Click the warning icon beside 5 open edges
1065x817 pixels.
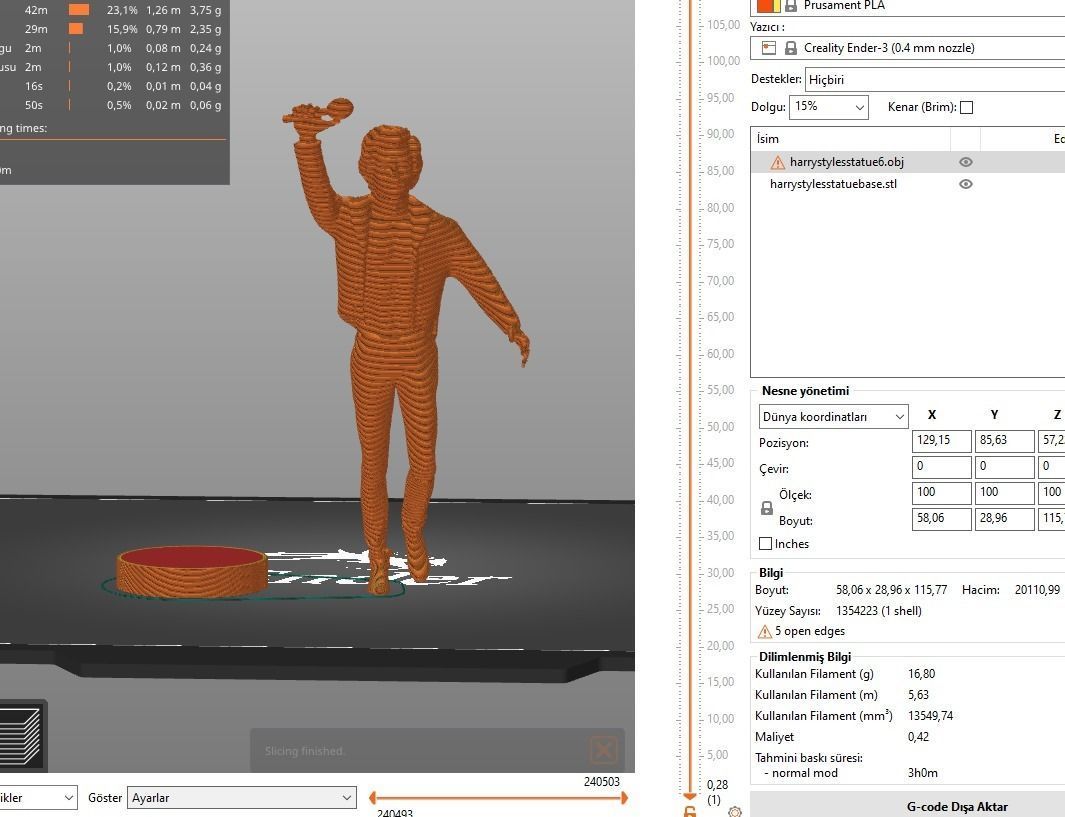coord(765,632)
